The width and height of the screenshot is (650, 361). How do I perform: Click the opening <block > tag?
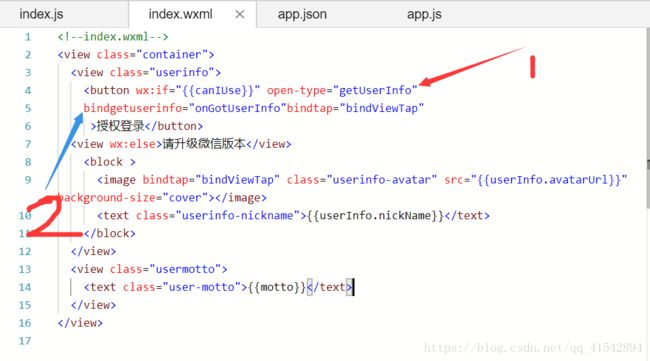(x=109, y=162)
